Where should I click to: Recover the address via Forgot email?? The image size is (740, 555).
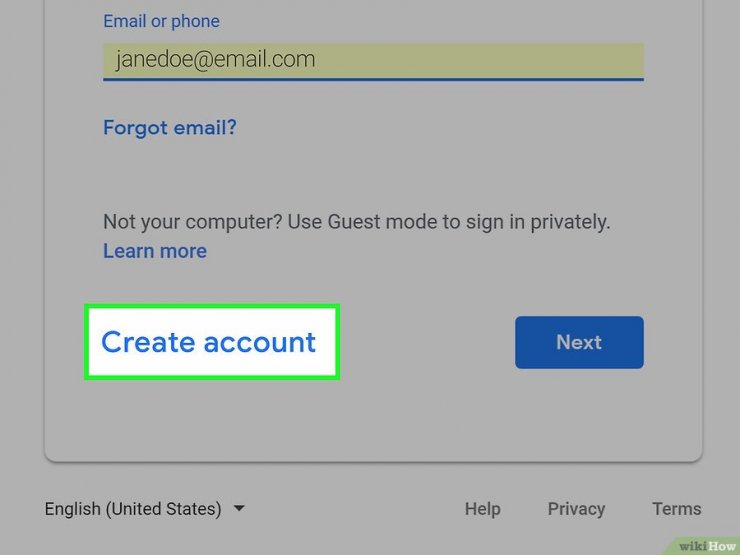point(170,127)
